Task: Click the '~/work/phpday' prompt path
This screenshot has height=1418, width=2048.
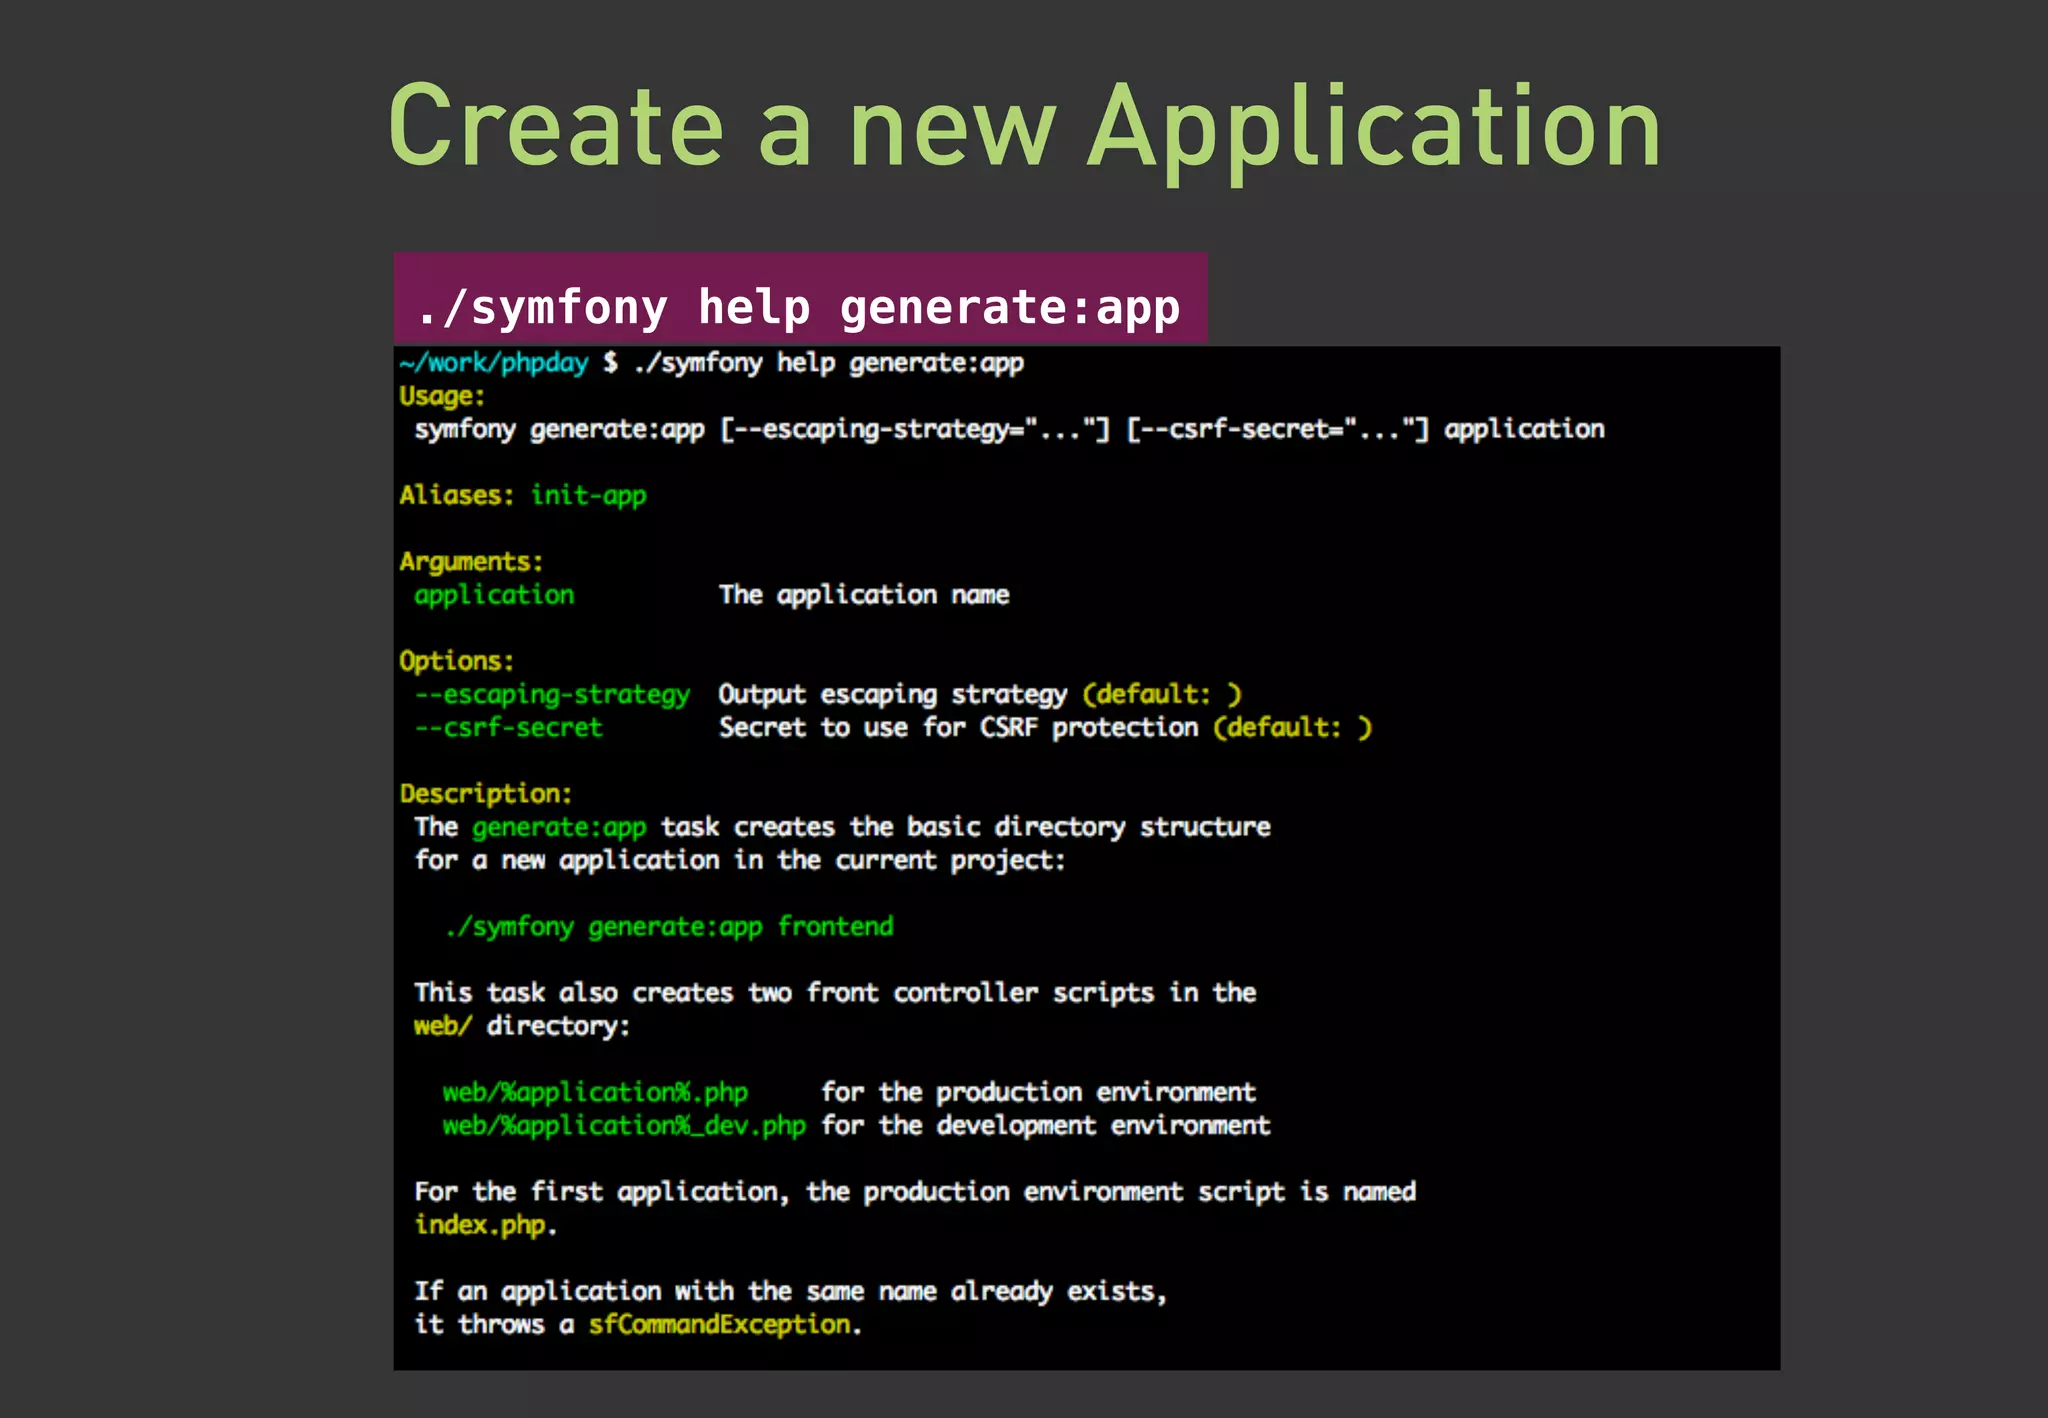Action: (x=494, y=364)
